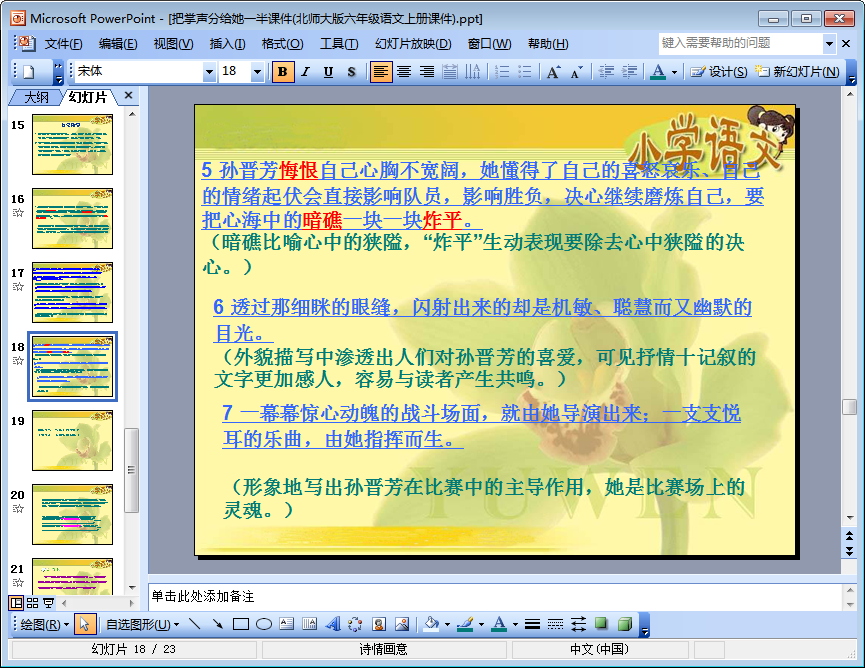Image resolution: width=865 pixels, height=668 pixels.
Task: Select the Arrow drawing tool
Action: tap(218, 624)
